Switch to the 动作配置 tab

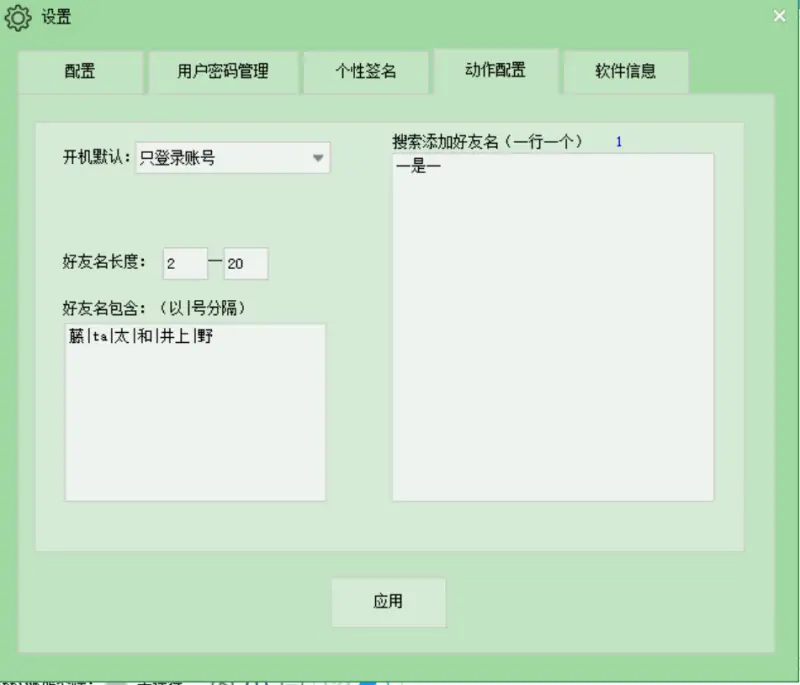pyautogui.click(x=495, y=71)
